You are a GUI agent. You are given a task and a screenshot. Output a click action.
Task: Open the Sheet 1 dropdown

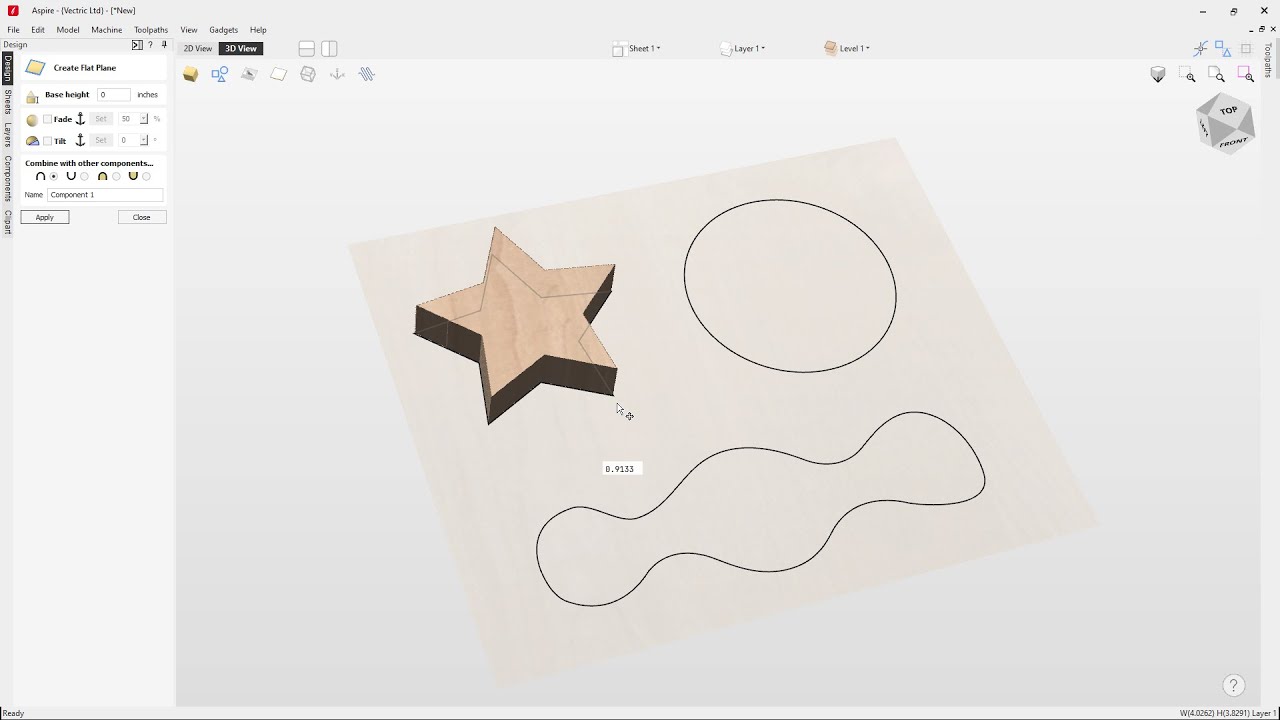tap(637, 48)
